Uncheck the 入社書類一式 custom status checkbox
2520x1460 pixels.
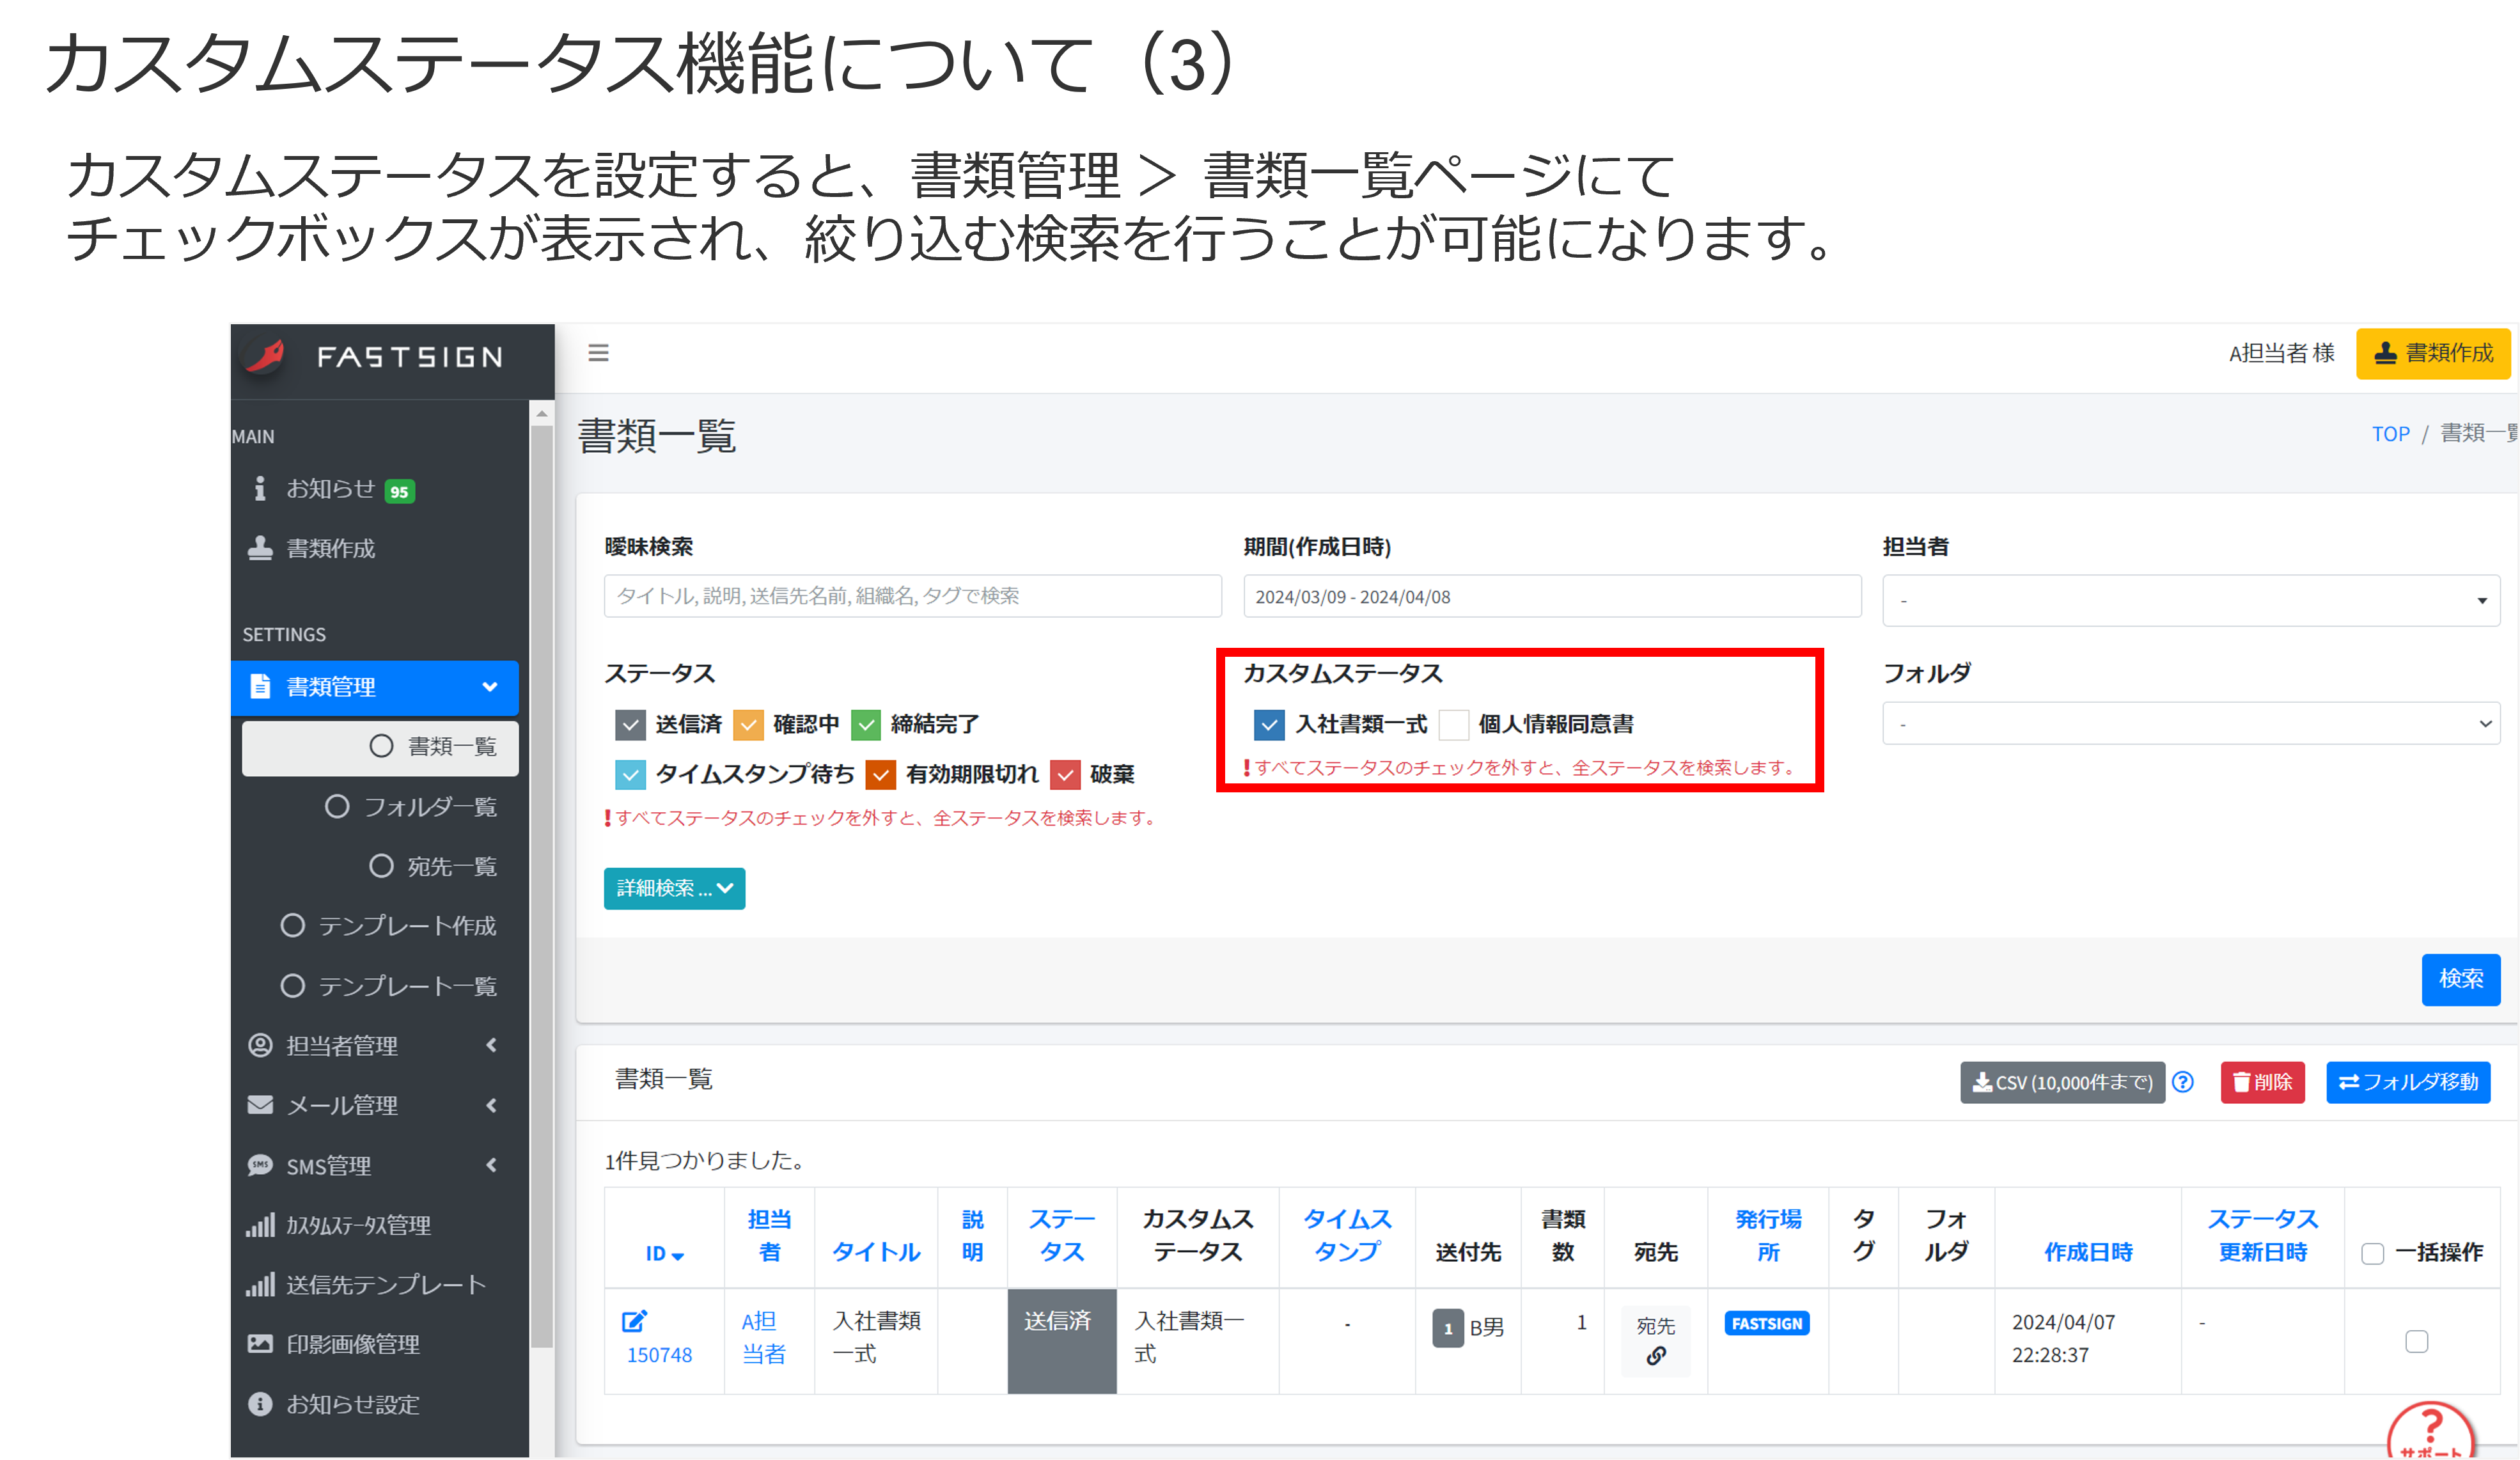1269,724
